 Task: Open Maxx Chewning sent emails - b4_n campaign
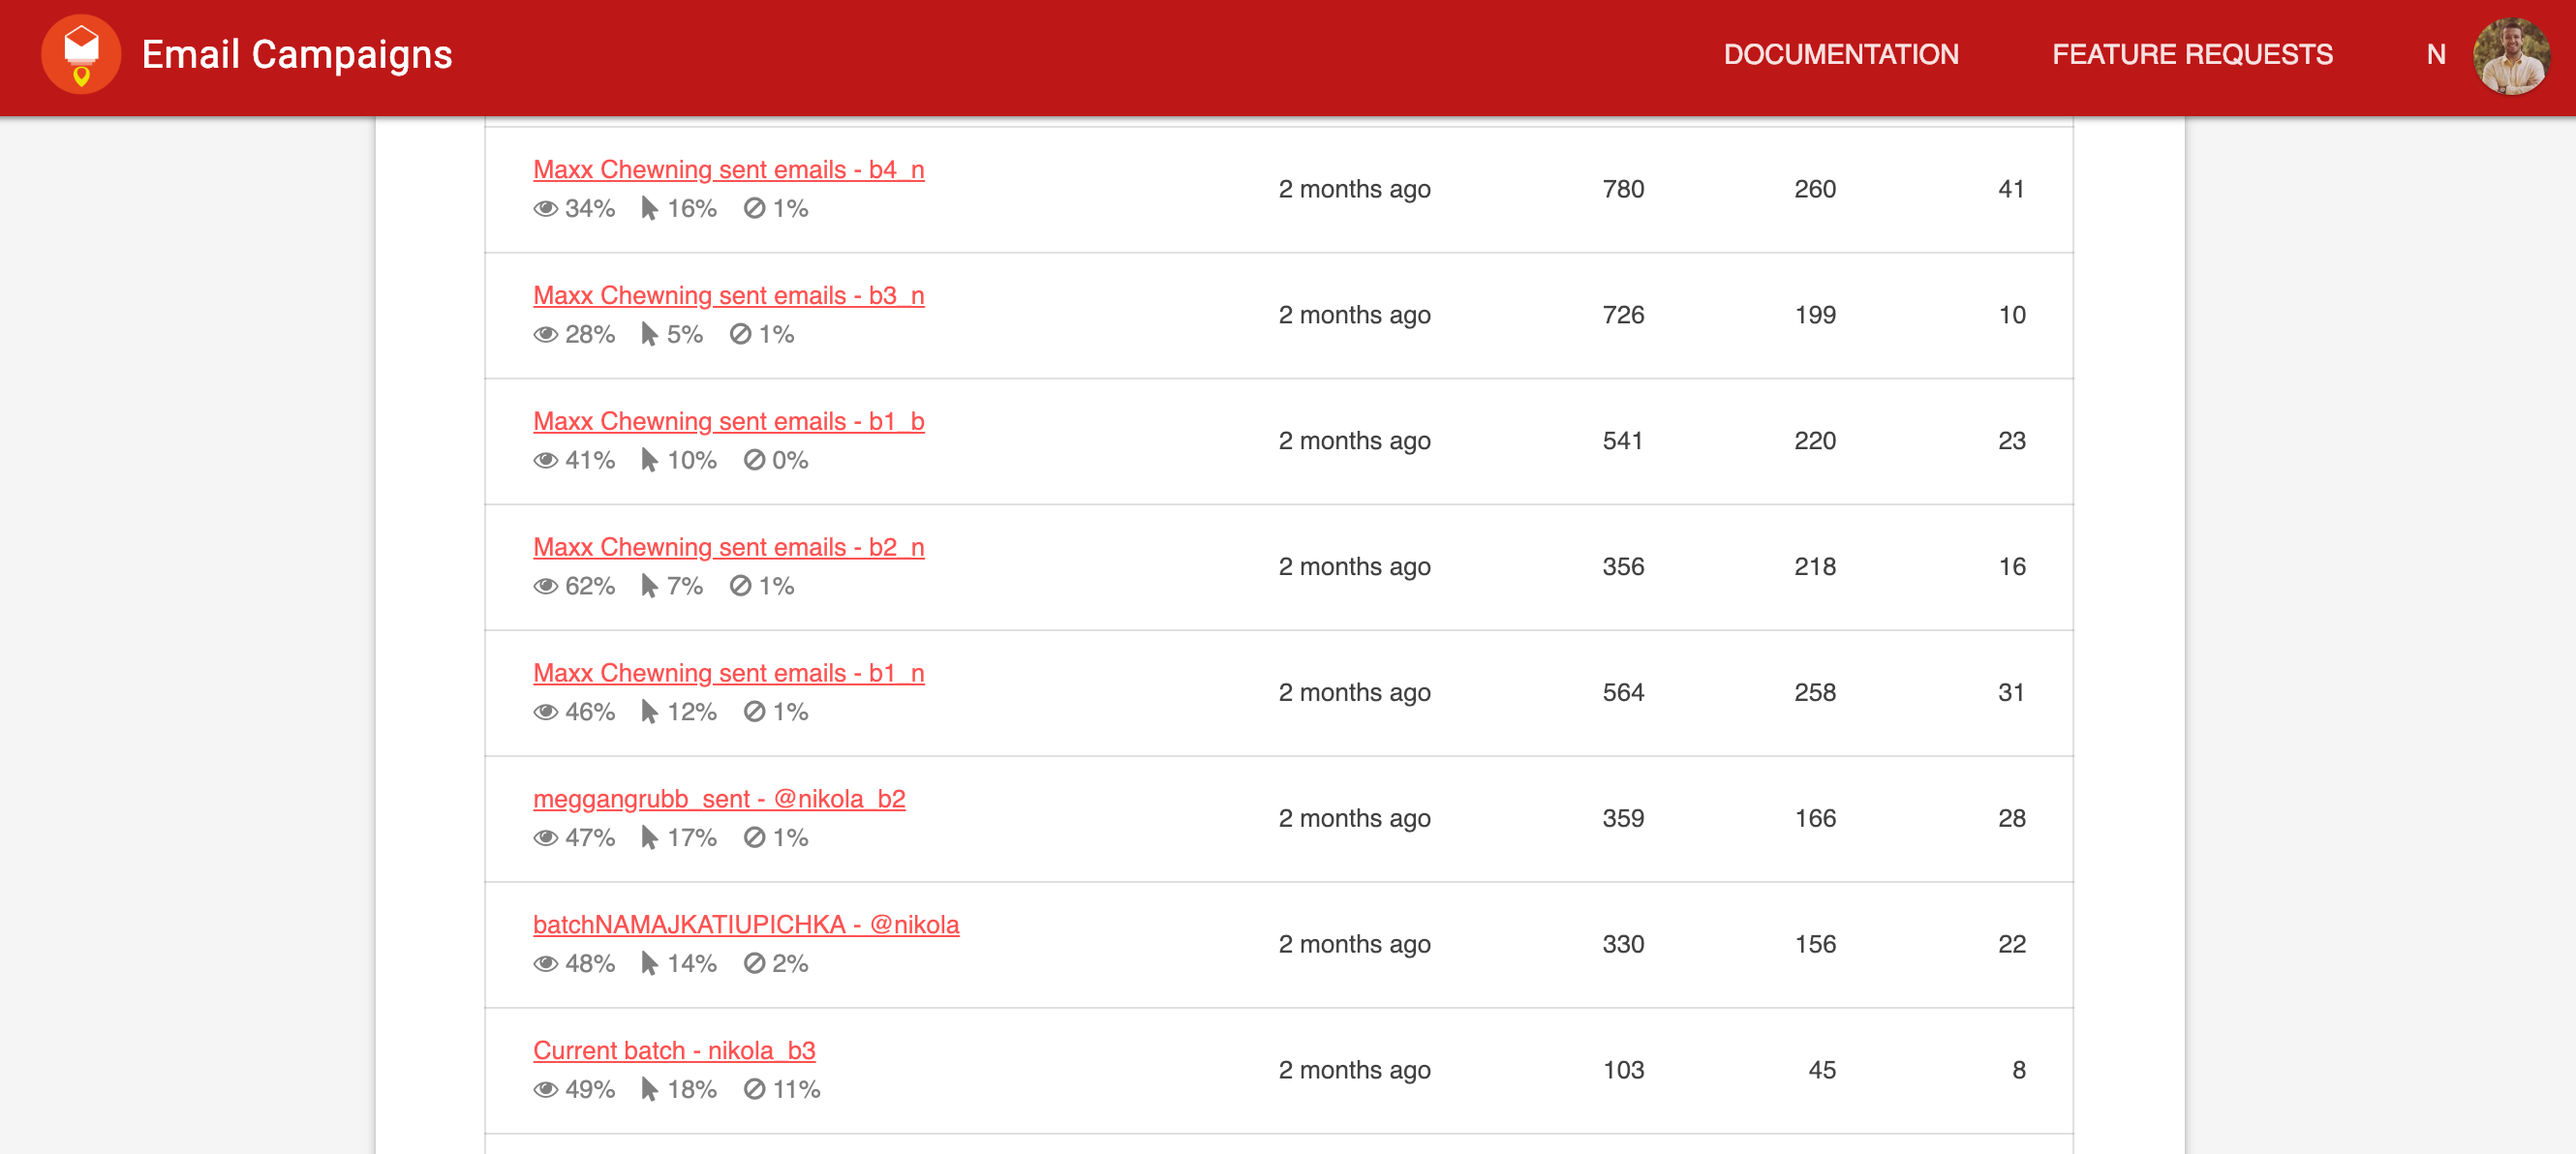coord(728,170)
